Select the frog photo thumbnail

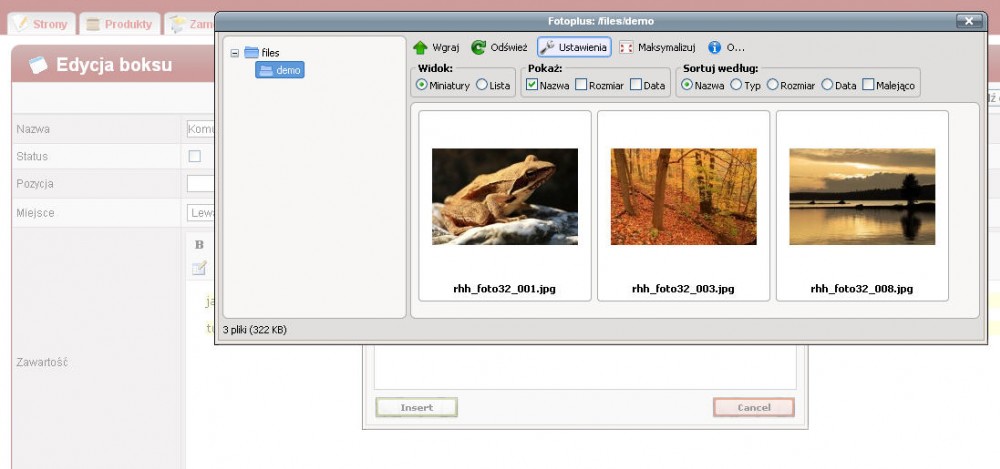pyautogui.click(x=505, y=197)
